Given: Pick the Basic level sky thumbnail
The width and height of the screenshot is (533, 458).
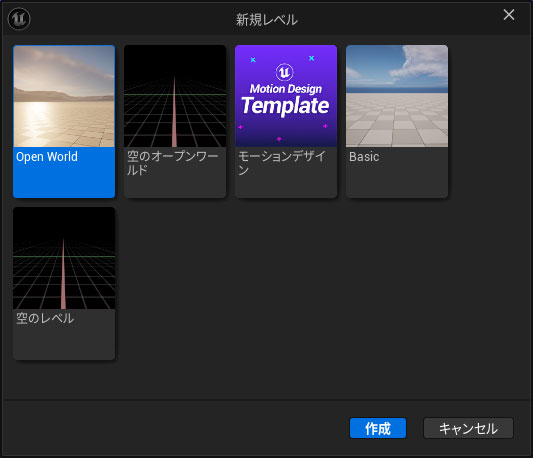Looking at the screenshot, I should (397, 96).
